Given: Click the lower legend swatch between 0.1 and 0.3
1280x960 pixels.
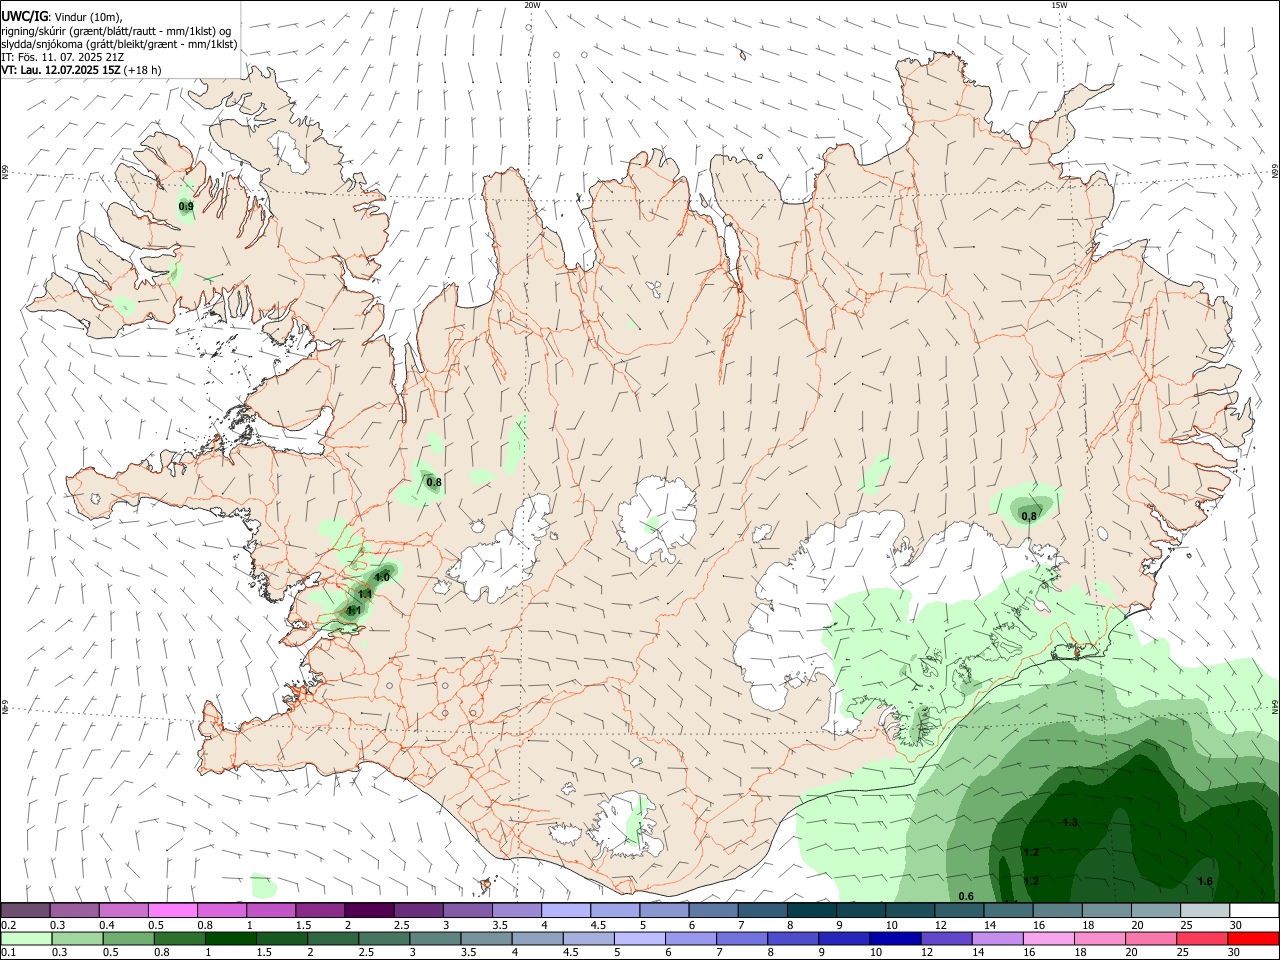Looking at the screenshot, I should 27,939.
